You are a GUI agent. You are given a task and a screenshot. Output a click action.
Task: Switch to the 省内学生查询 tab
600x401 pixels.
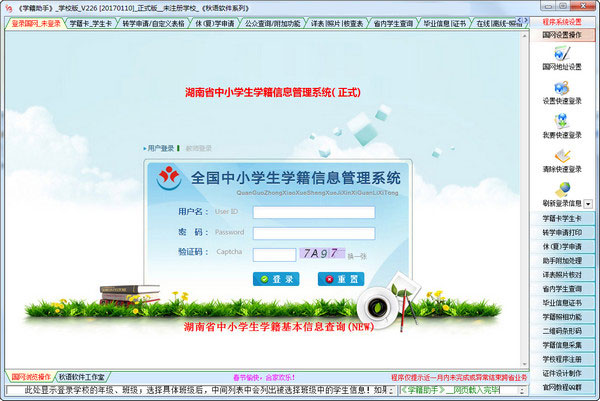(393, 23)
